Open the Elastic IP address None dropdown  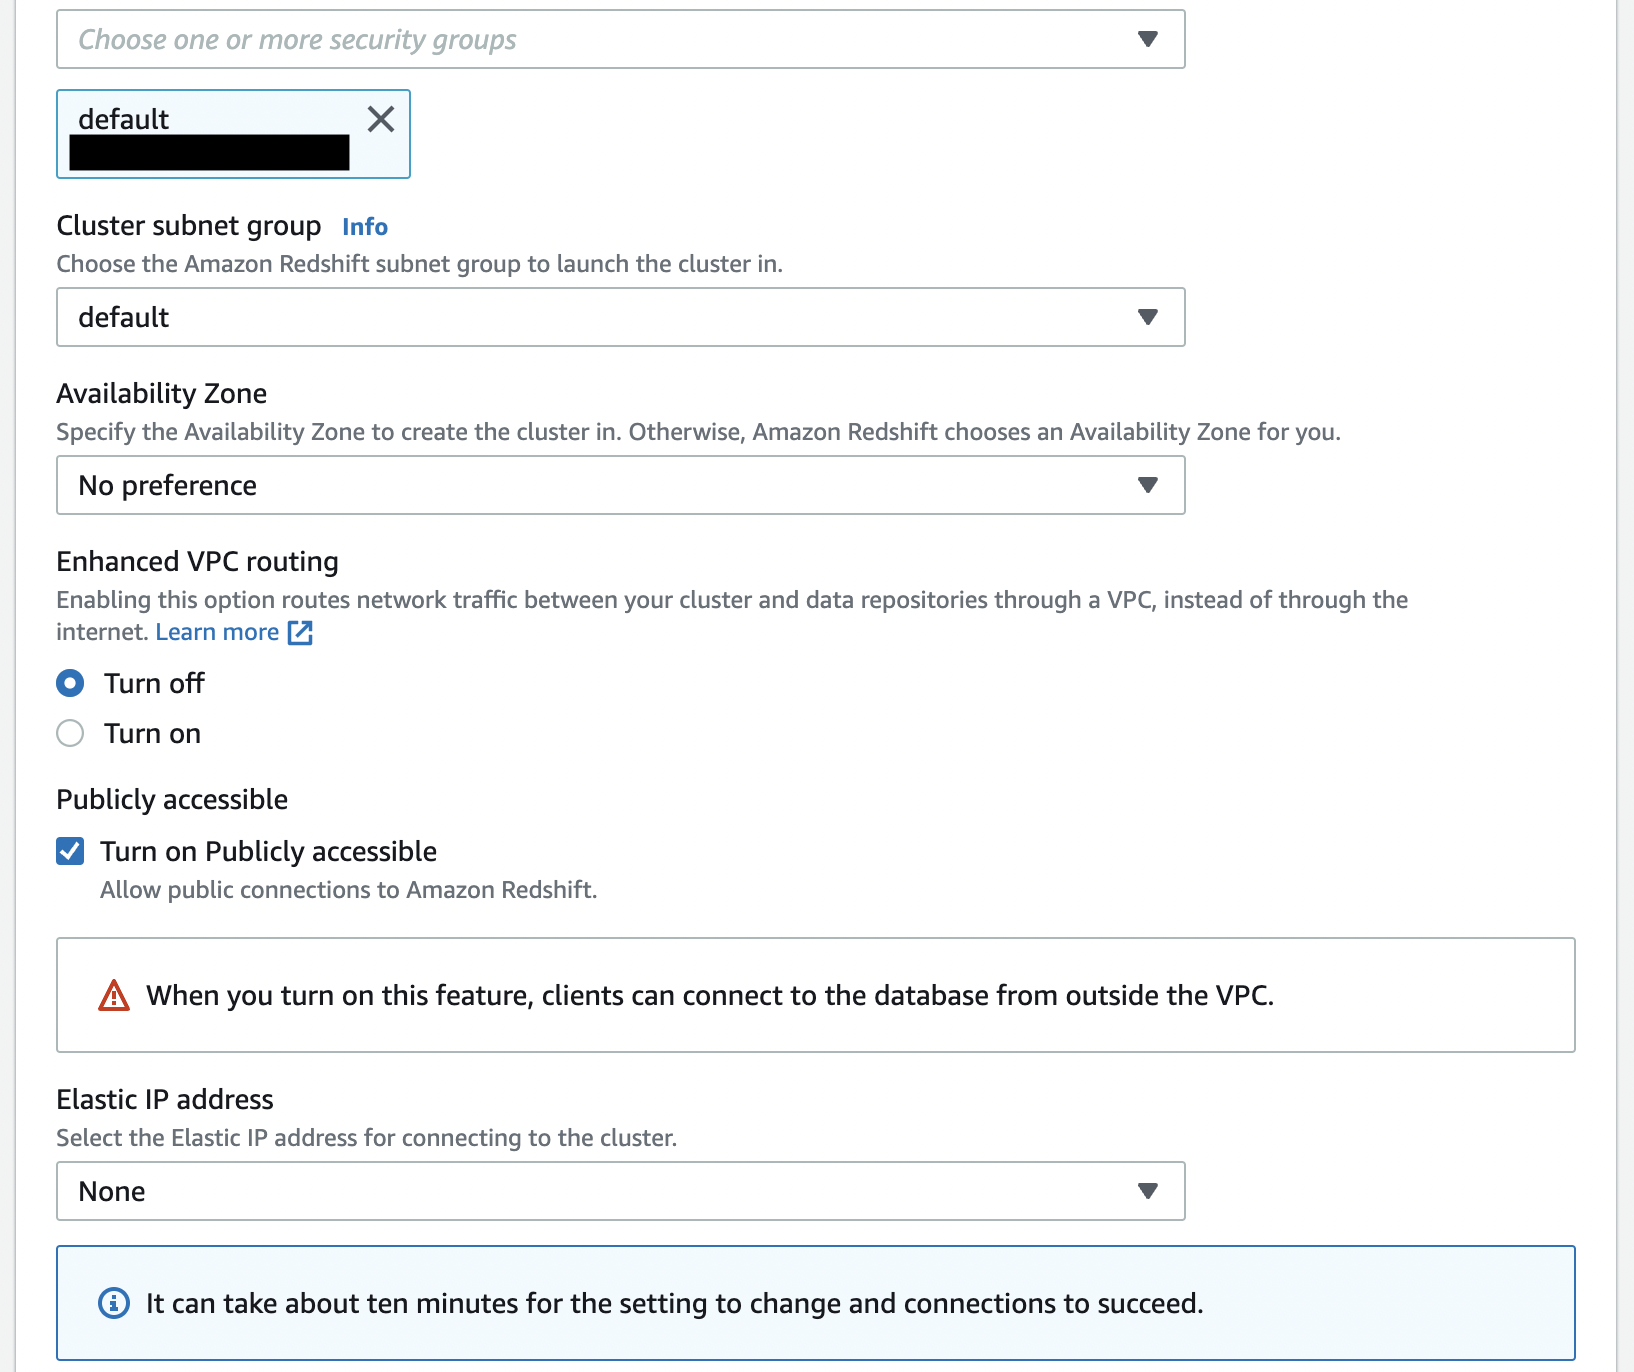pos(621,1191)
